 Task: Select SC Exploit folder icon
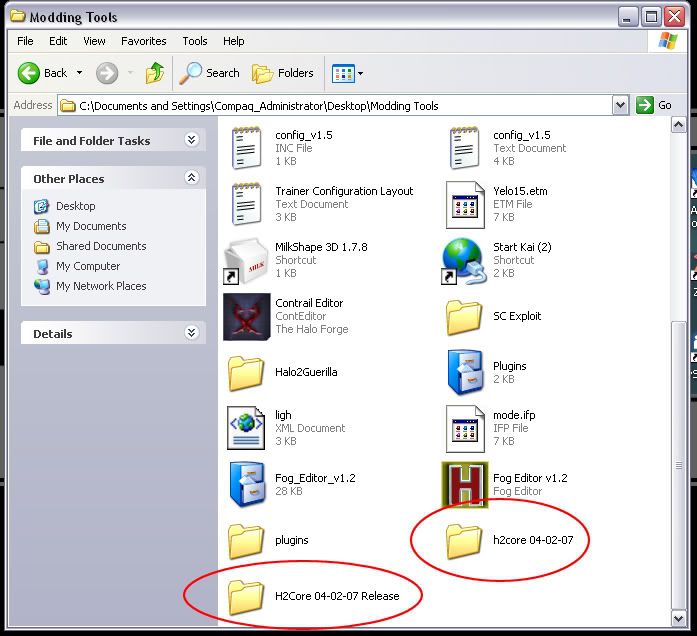464,317
